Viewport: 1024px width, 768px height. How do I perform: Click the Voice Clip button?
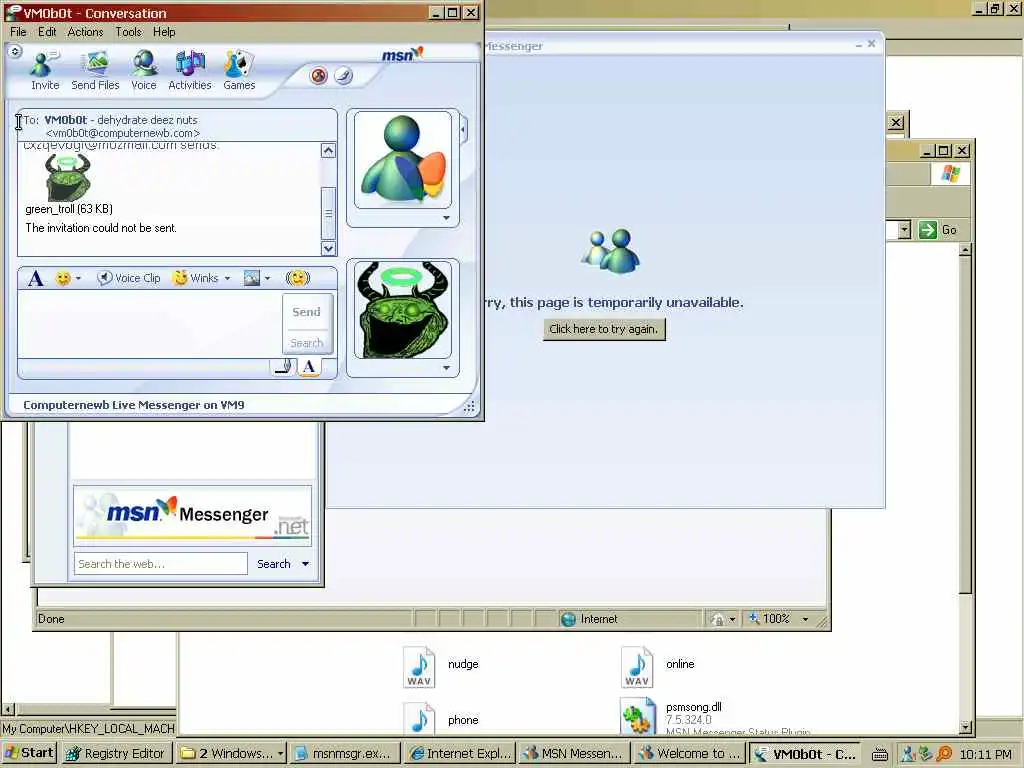(x=129, y=278)
